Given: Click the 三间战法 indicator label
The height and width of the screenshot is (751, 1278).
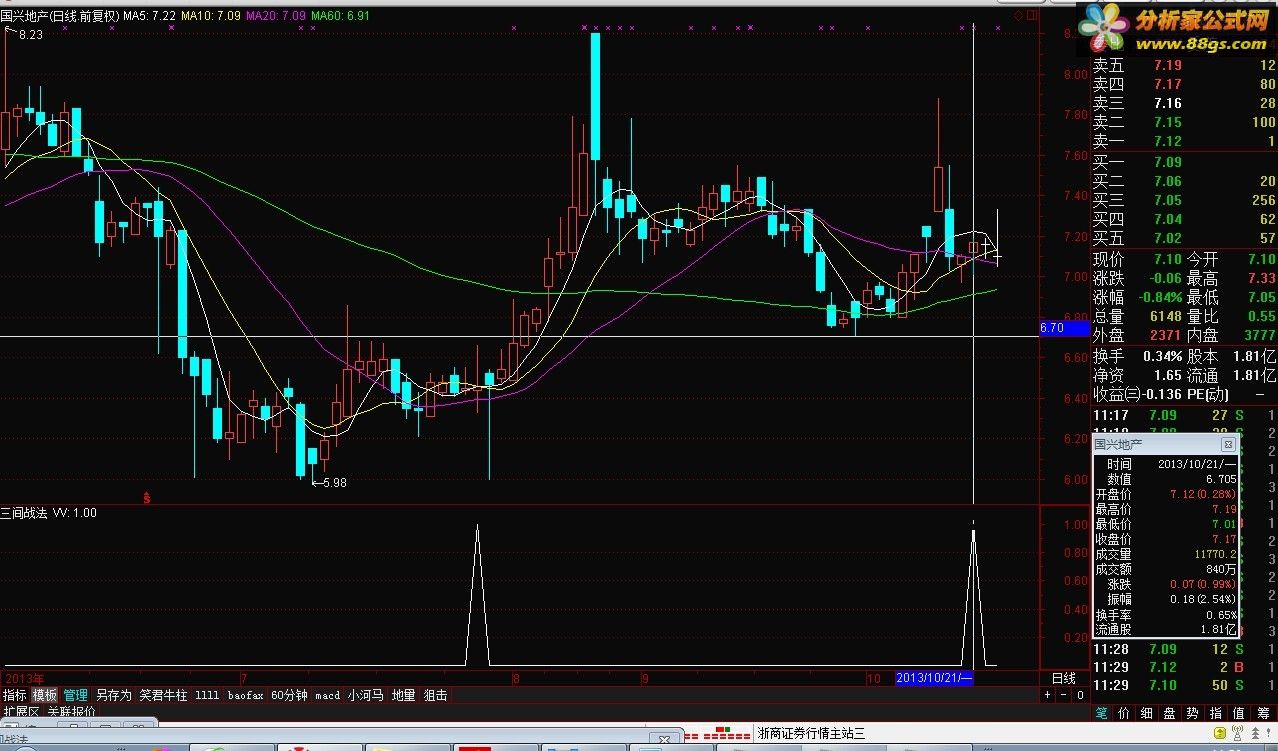Looking at the screenshot, I should click(26, 513).
